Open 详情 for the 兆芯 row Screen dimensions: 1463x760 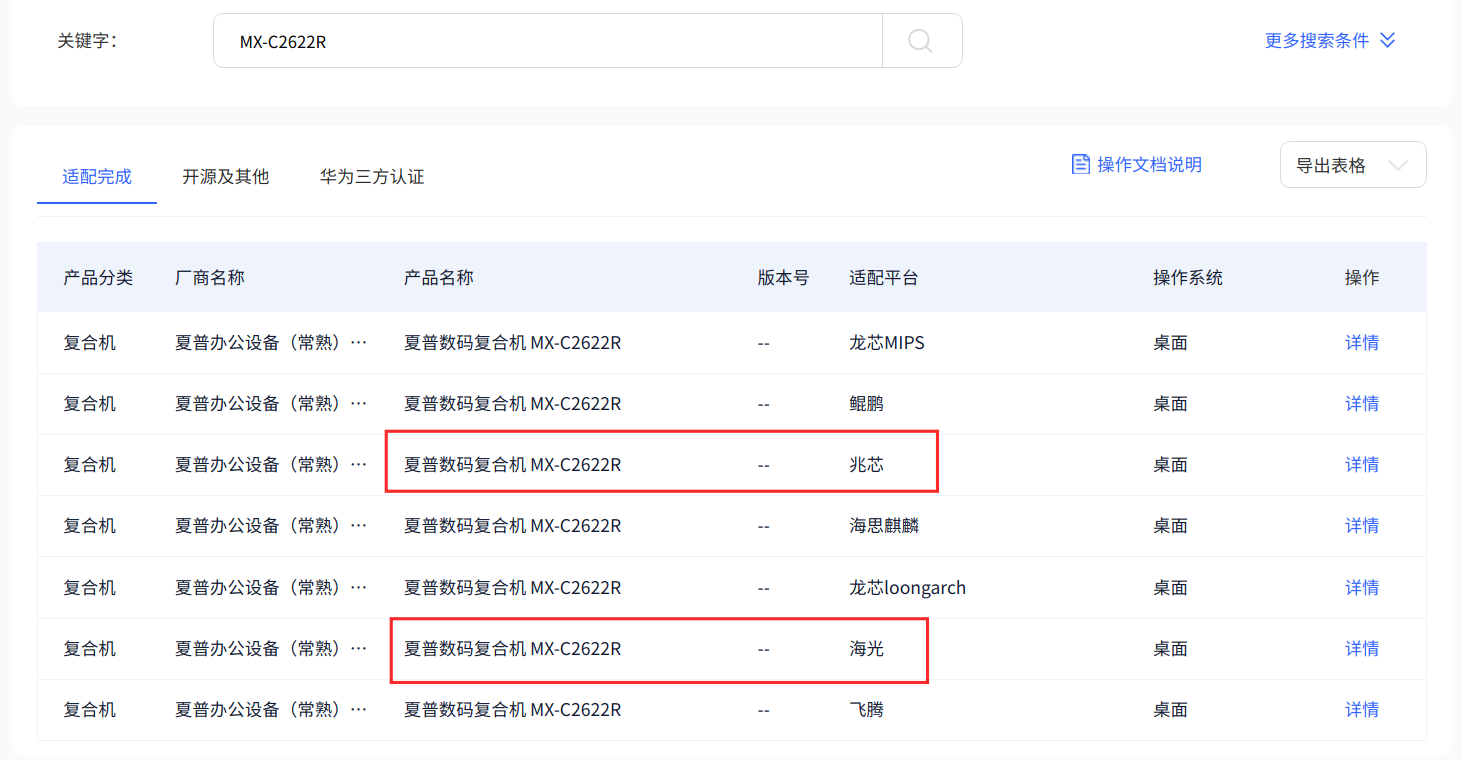coord(1362,465)
